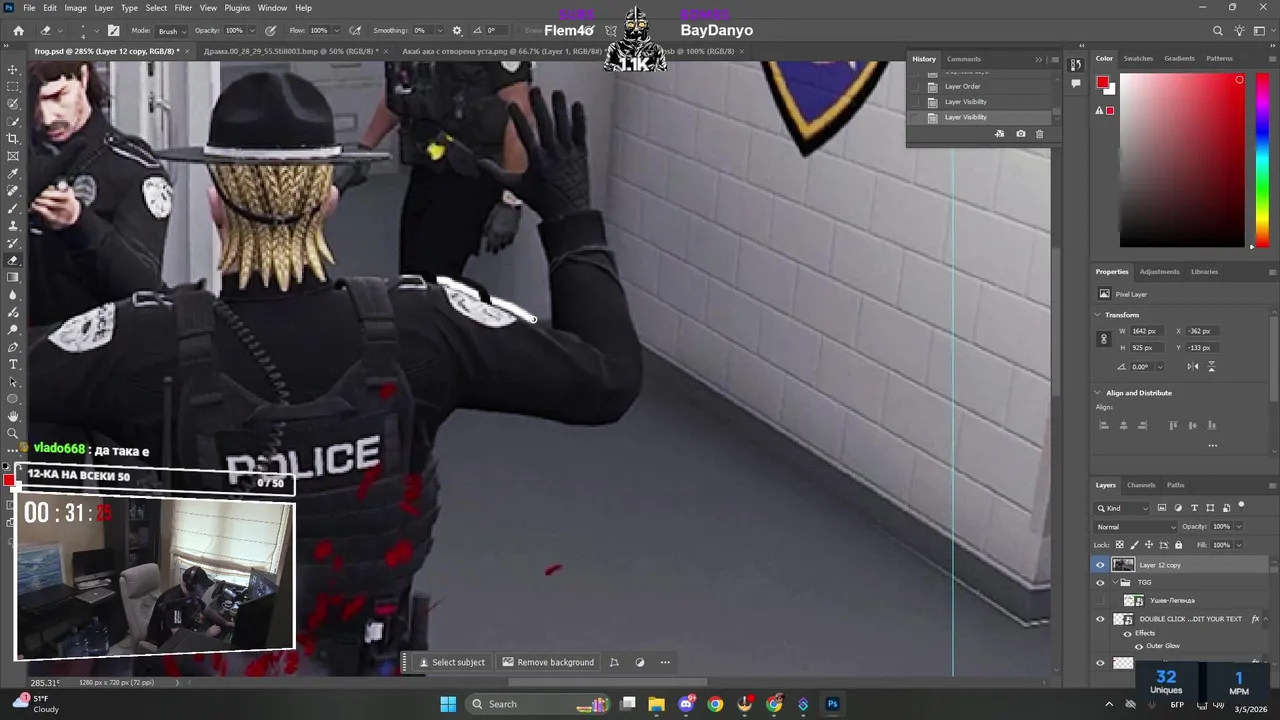1280x720 pixels.
Task: Select the Eraser tool in toolbar
Action: (13, 260)
